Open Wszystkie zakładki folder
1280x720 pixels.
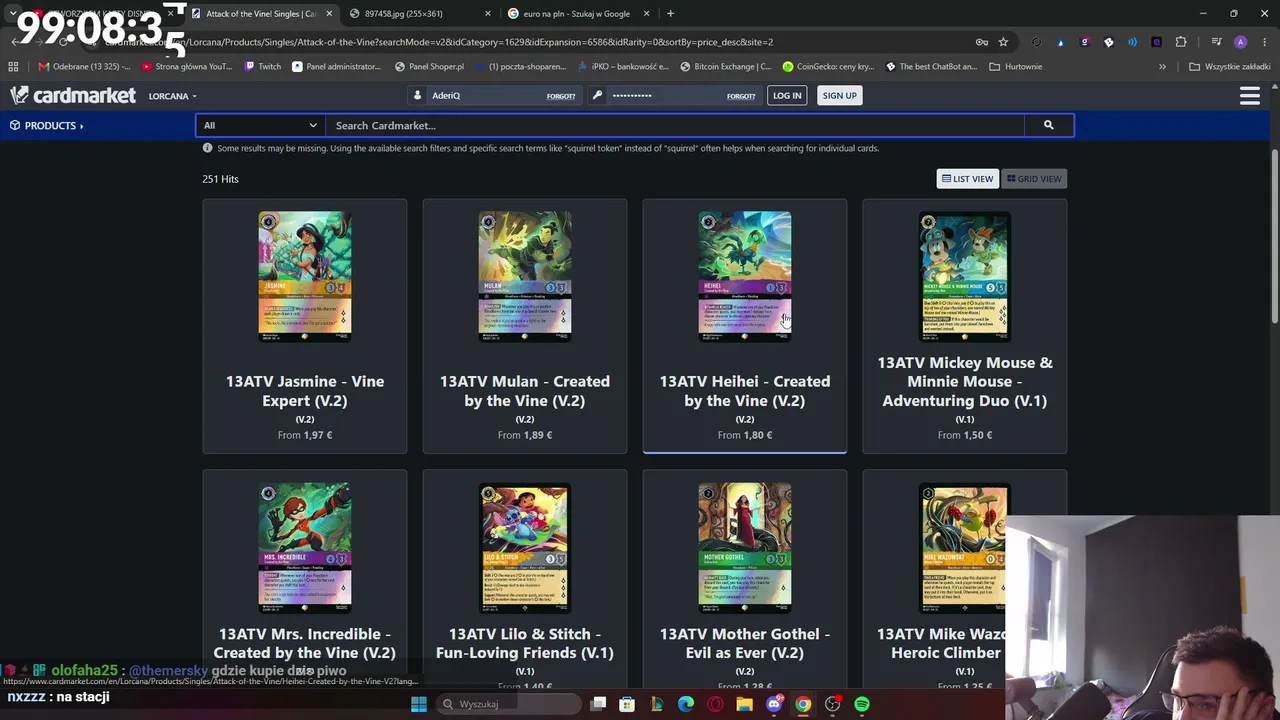click(x=1229, y=67)
